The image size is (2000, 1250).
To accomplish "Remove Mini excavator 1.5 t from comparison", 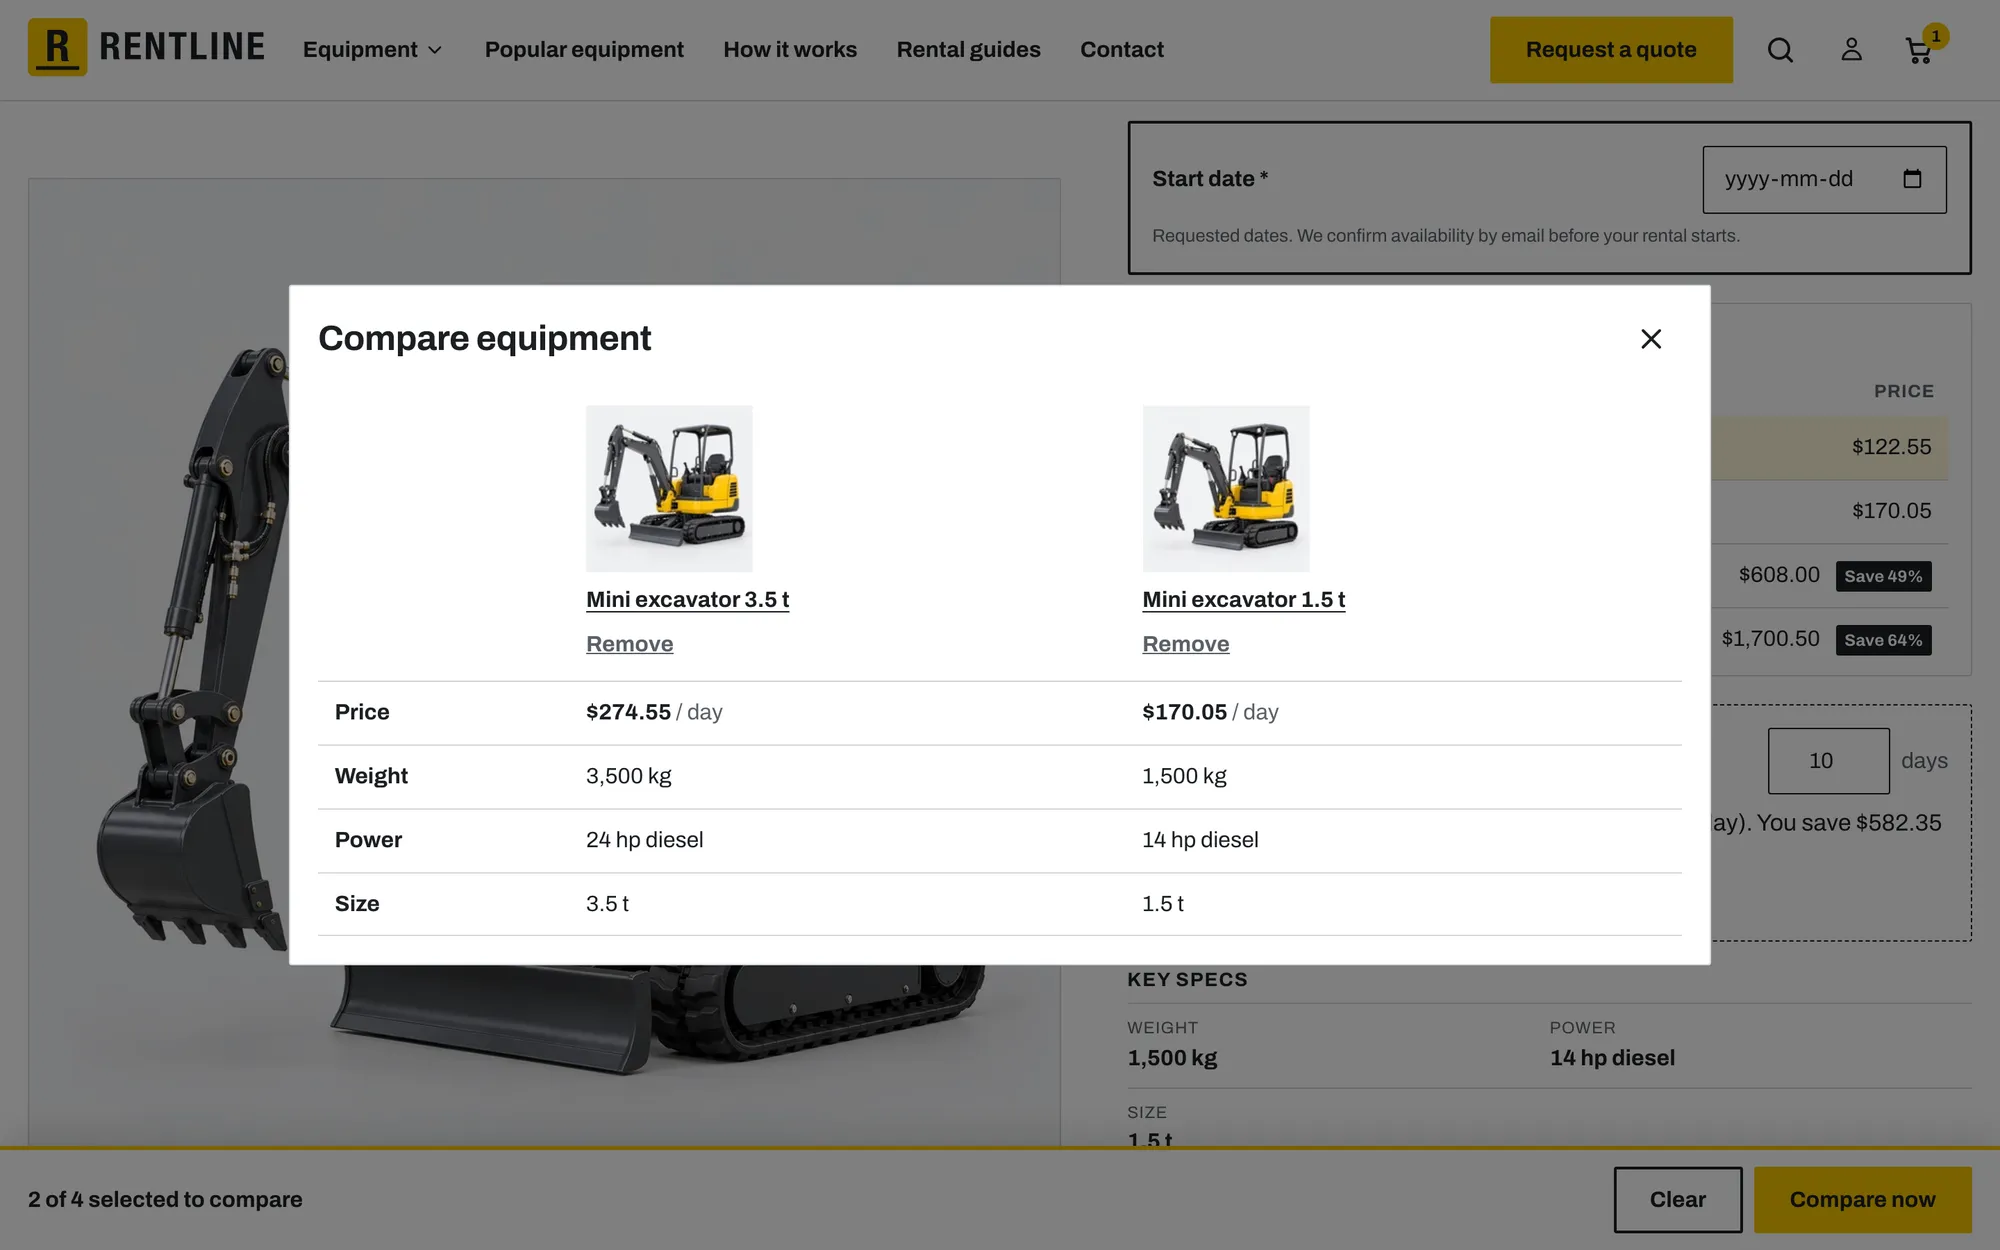I will 1185,644.
